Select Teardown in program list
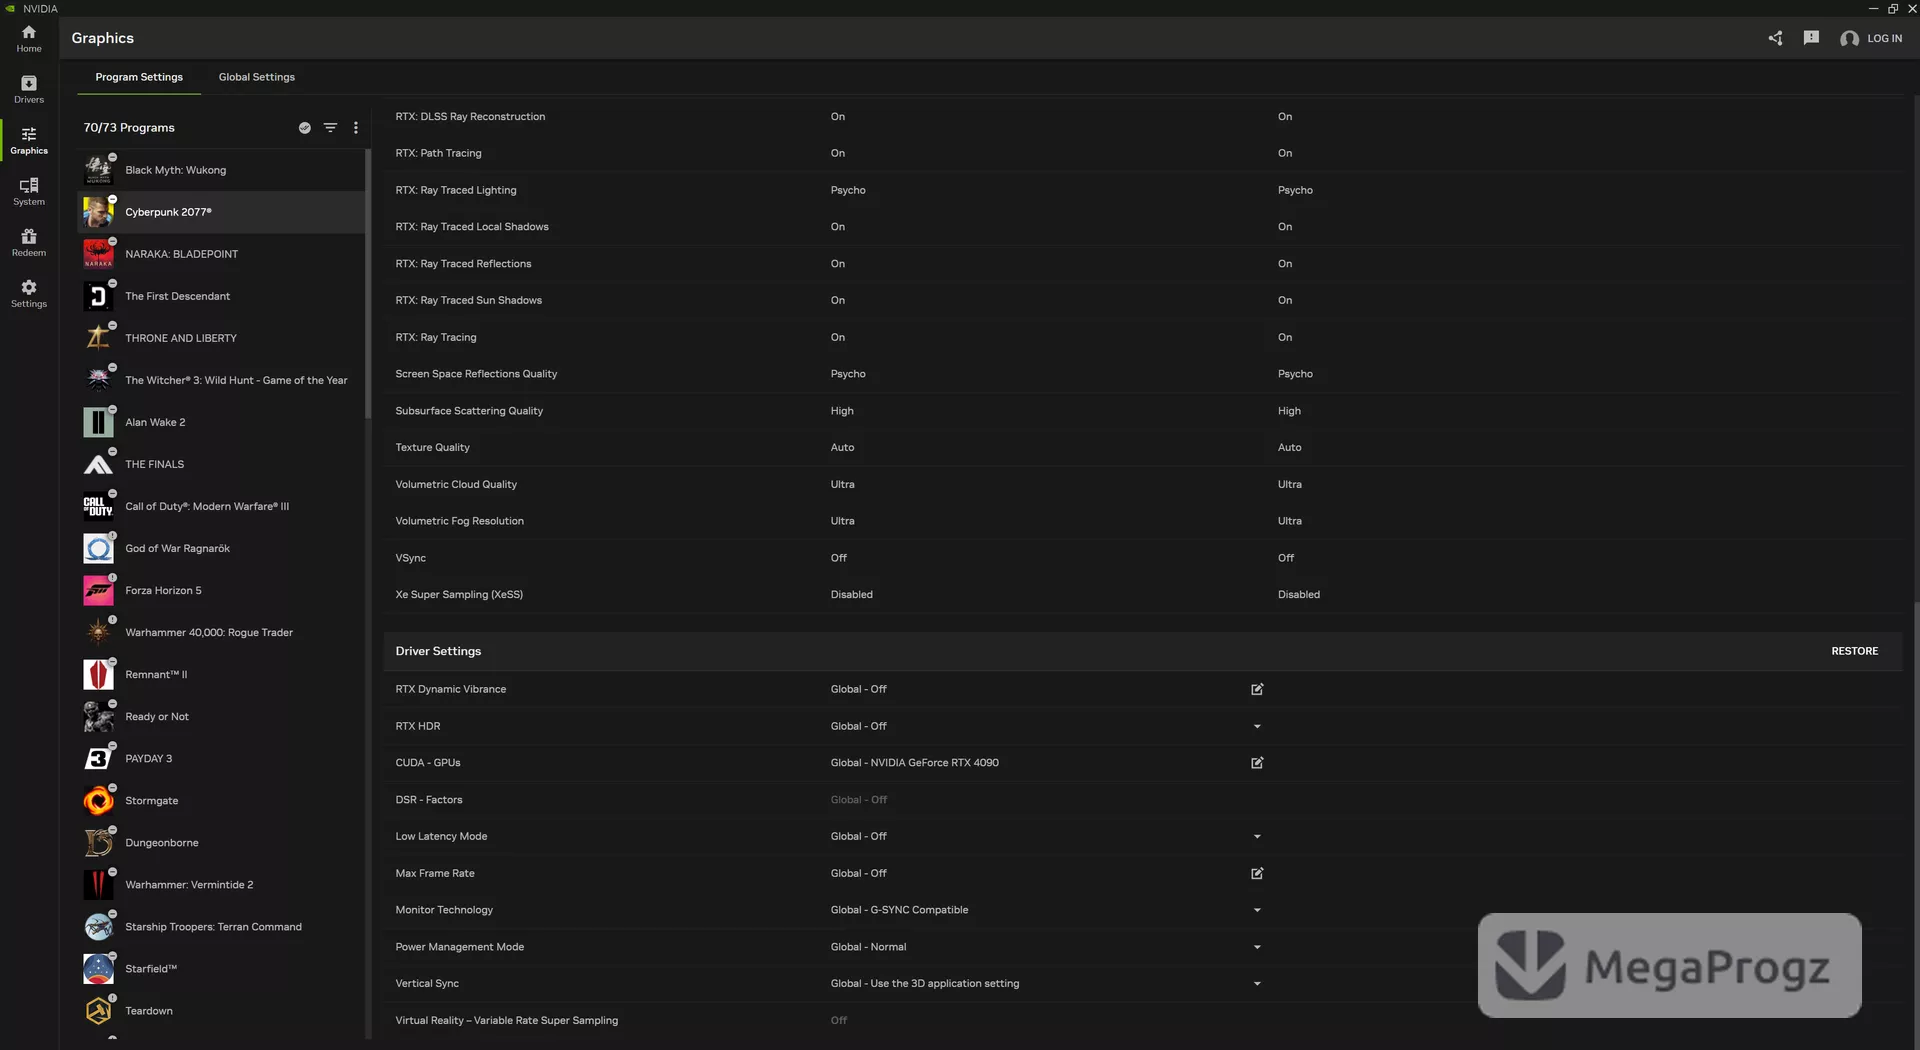The image size is (1920, 1050). click(221, 1010)
